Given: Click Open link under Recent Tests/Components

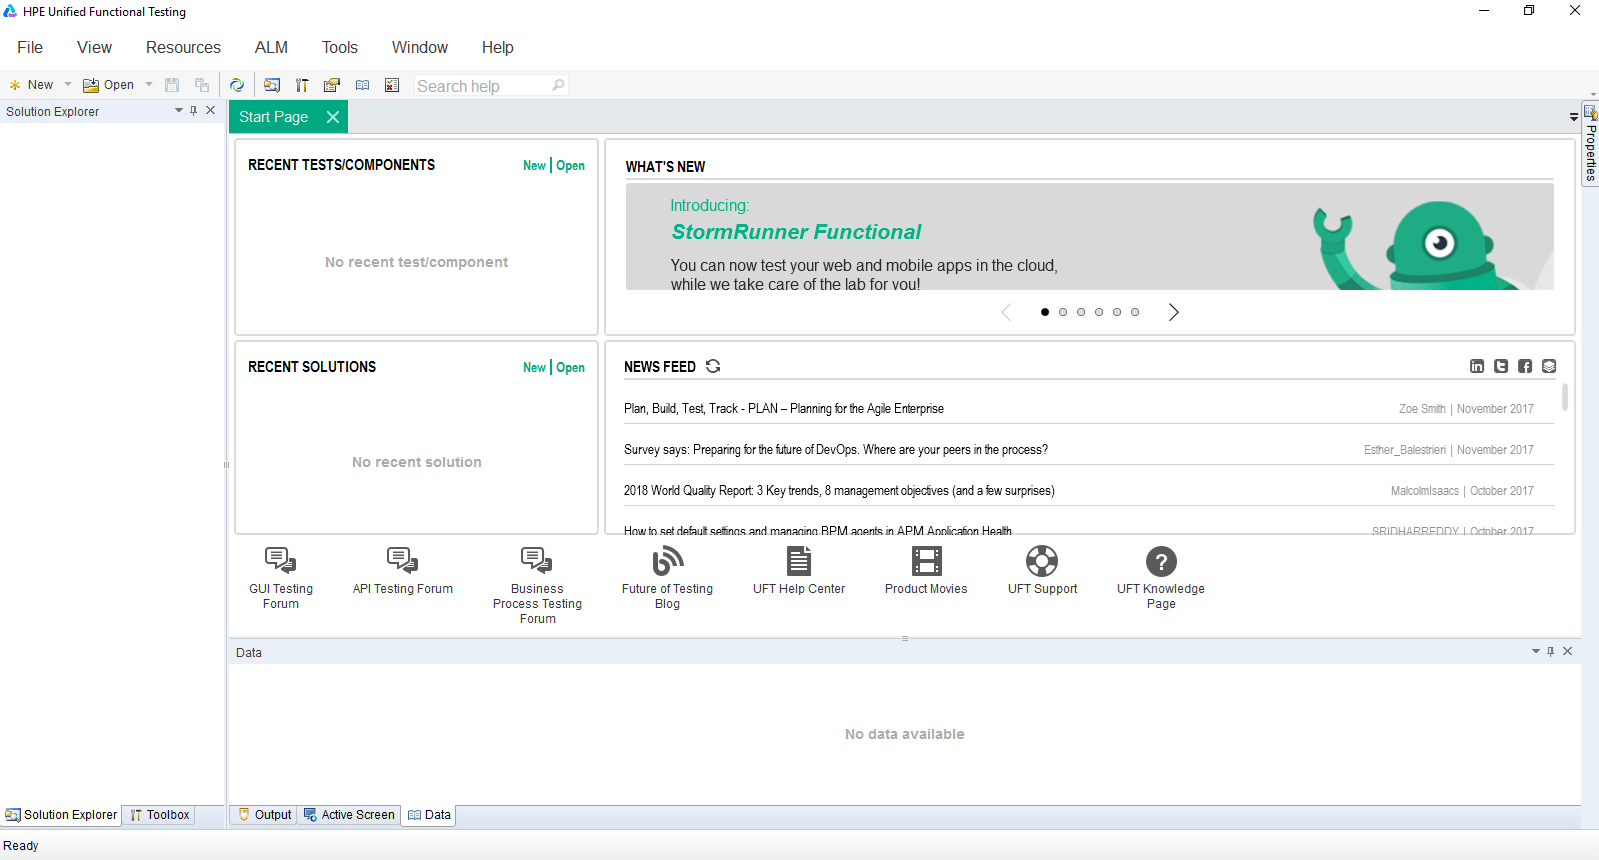Looking at the screenshot, I should pyautogui.click(x=570, y=166).
